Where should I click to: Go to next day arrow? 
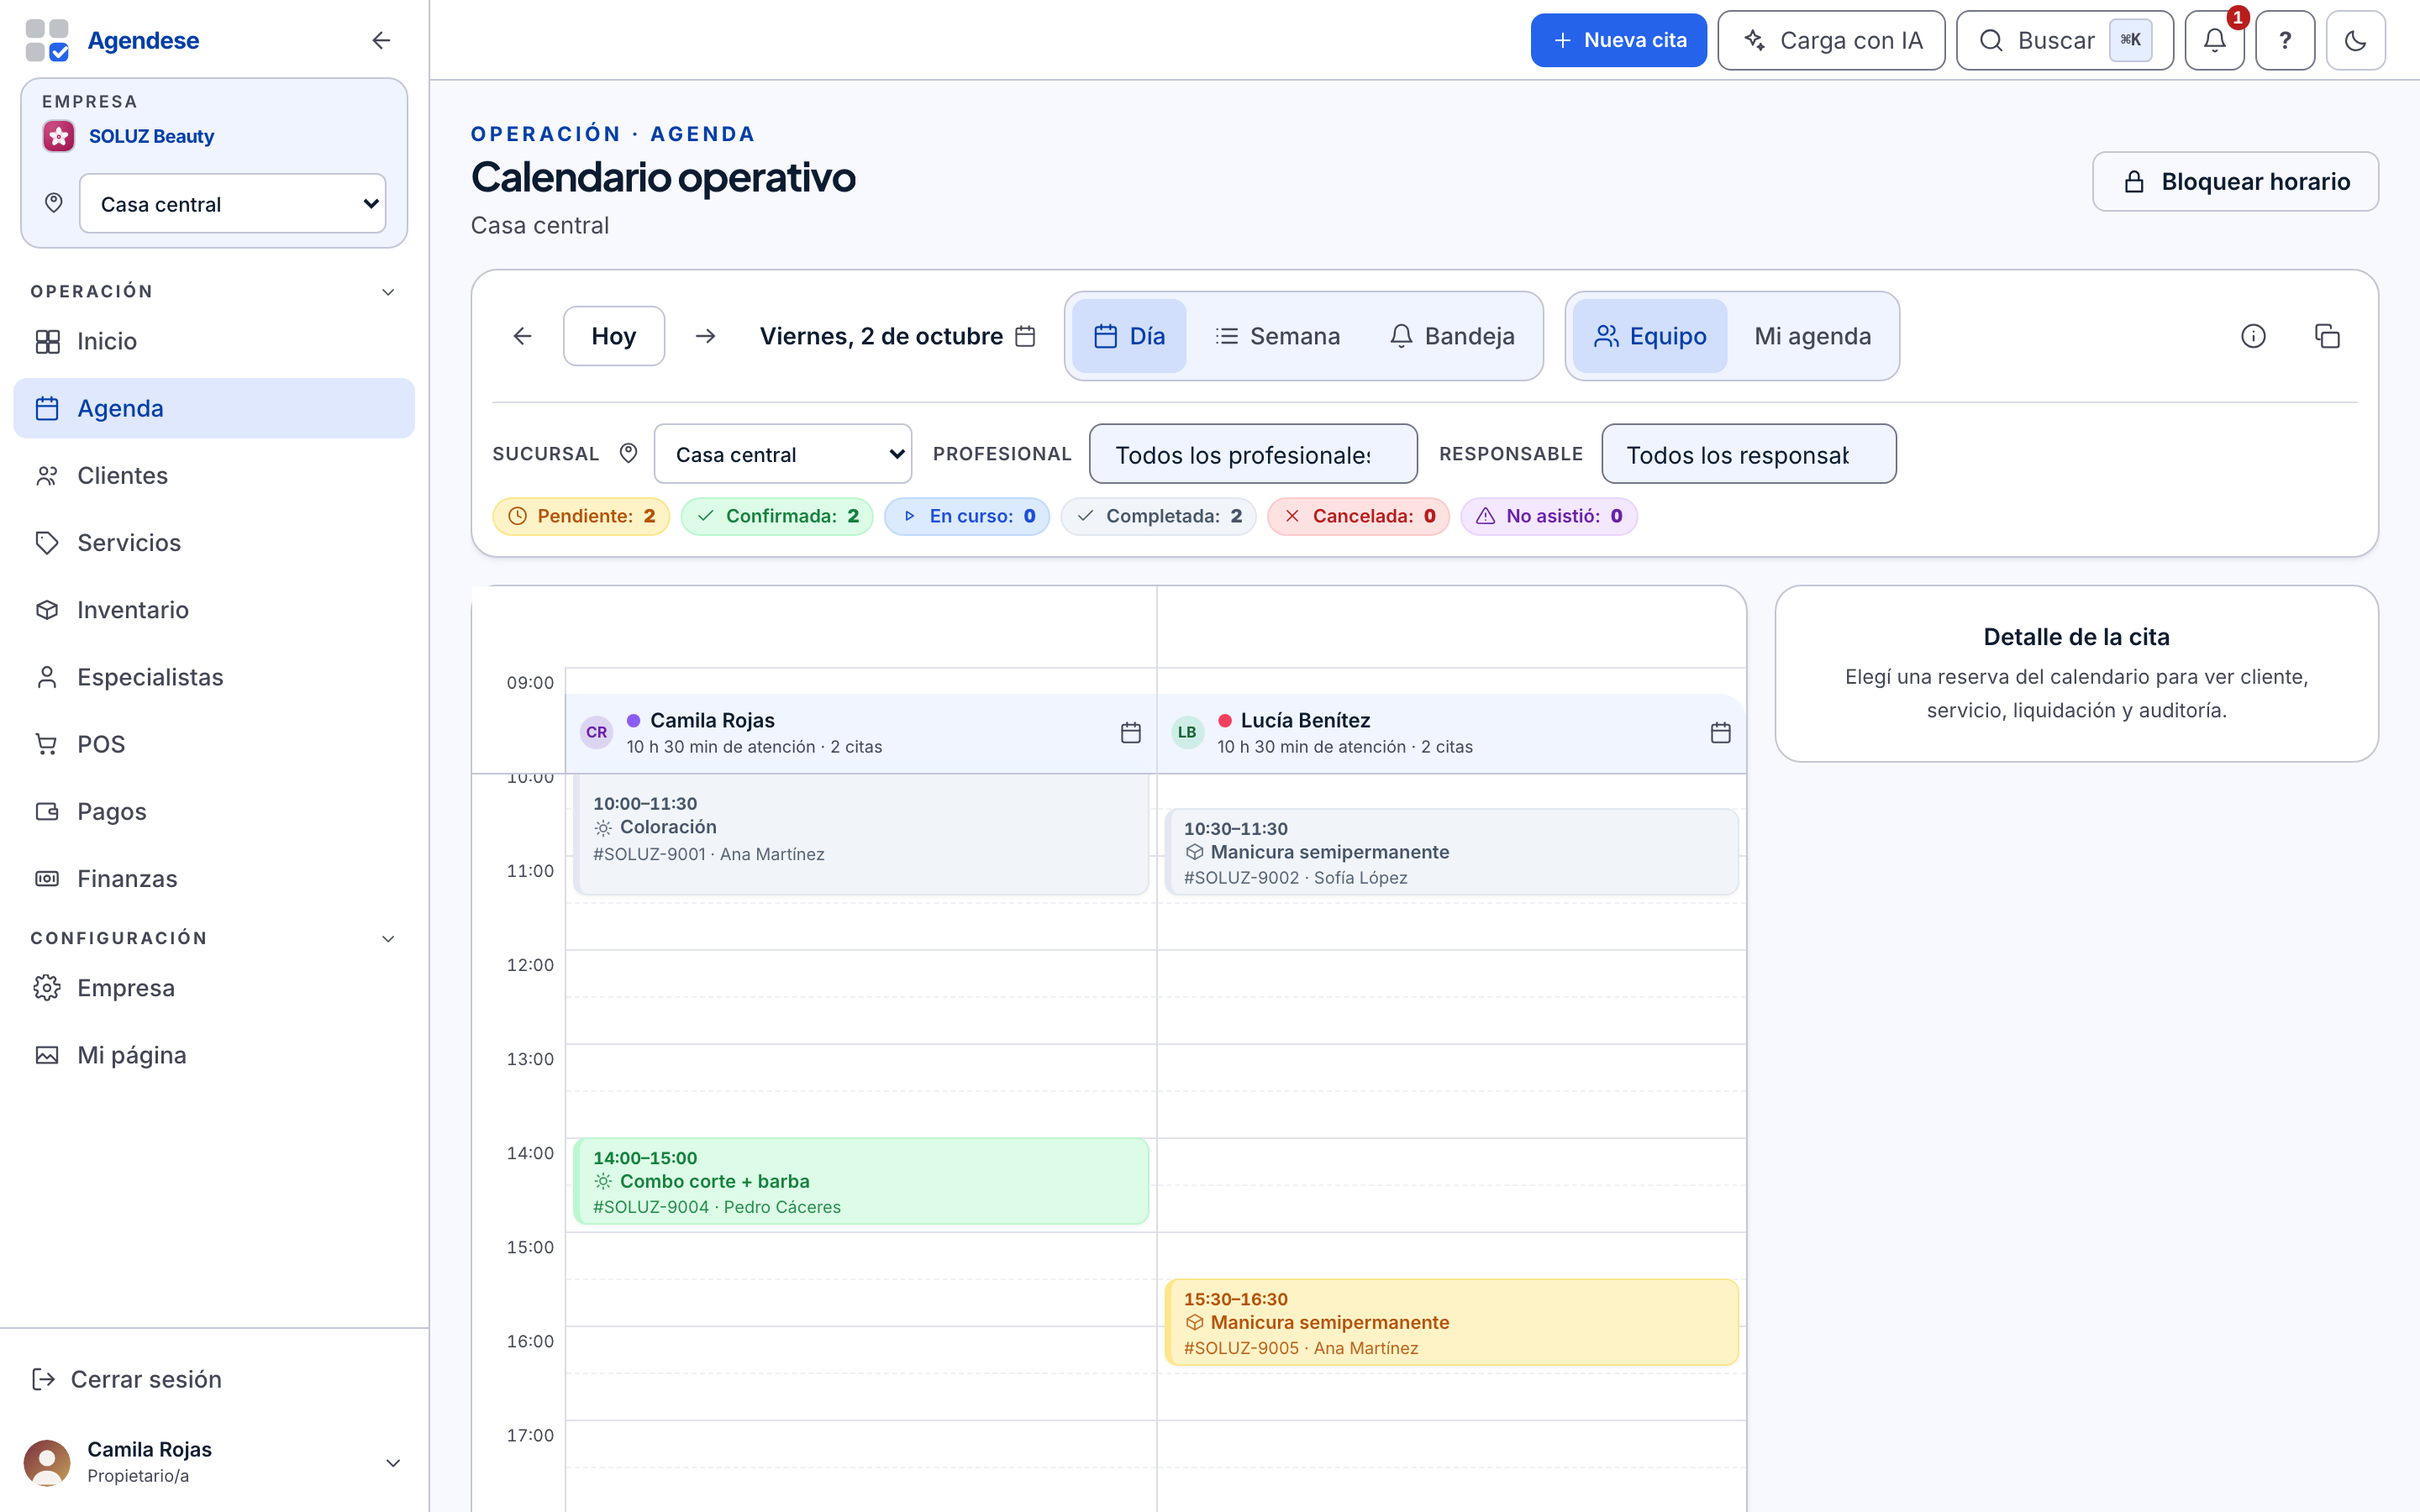[705, 336]
